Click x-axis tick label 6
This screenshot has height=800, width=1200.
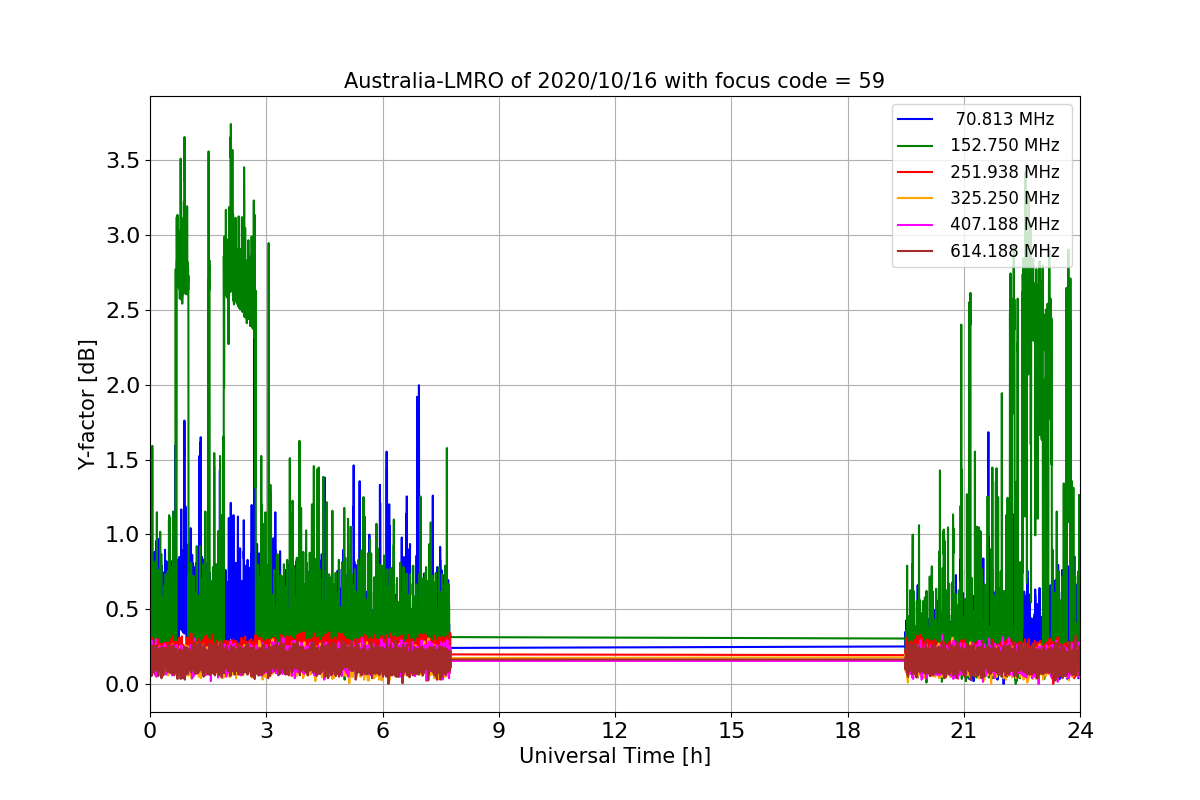coord(382,731)
